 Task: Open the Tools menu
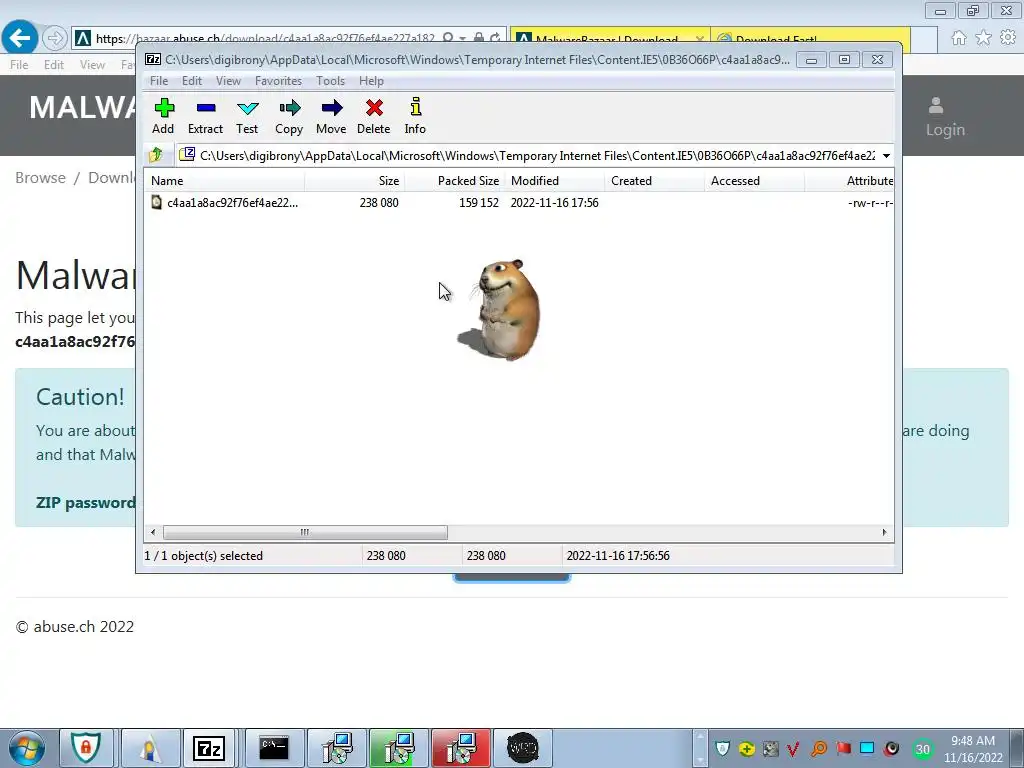coord(330,81)
